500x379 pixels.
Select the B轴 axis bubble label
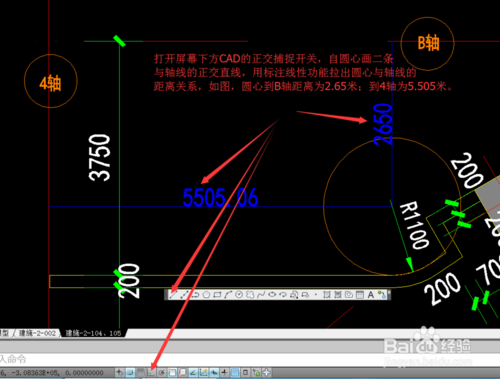tap(429, 43)
